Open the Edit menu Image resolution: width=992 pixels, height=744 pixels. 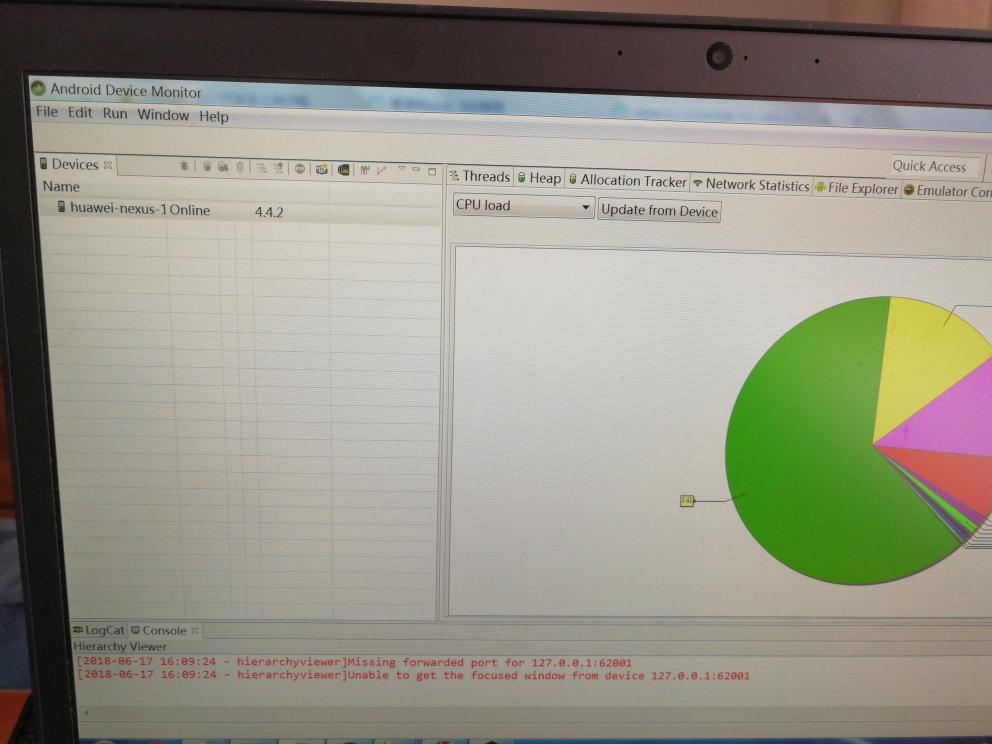80,113
